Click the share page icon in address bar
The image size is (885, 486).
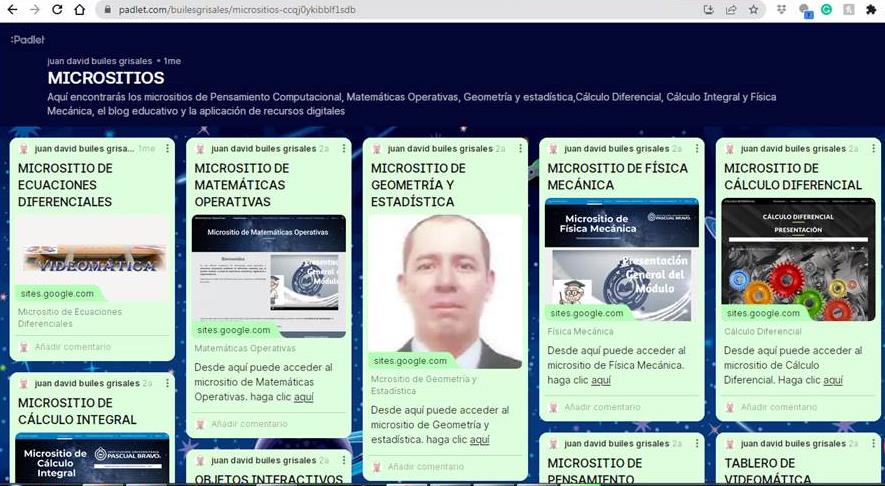click(x=731, y=10)
